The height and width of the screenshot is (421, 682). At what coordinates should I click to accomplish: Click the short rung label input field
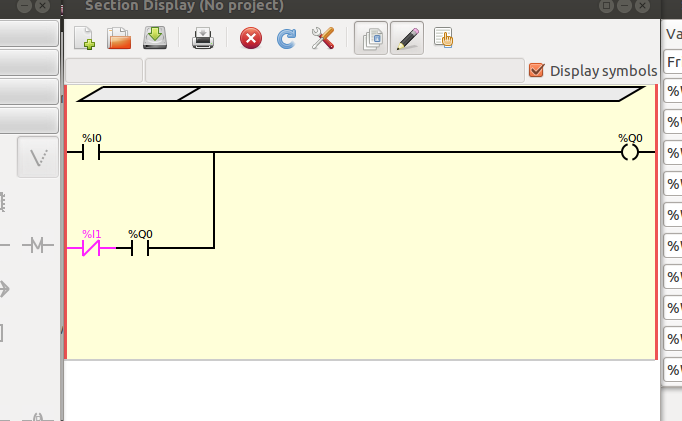(104, 70)
